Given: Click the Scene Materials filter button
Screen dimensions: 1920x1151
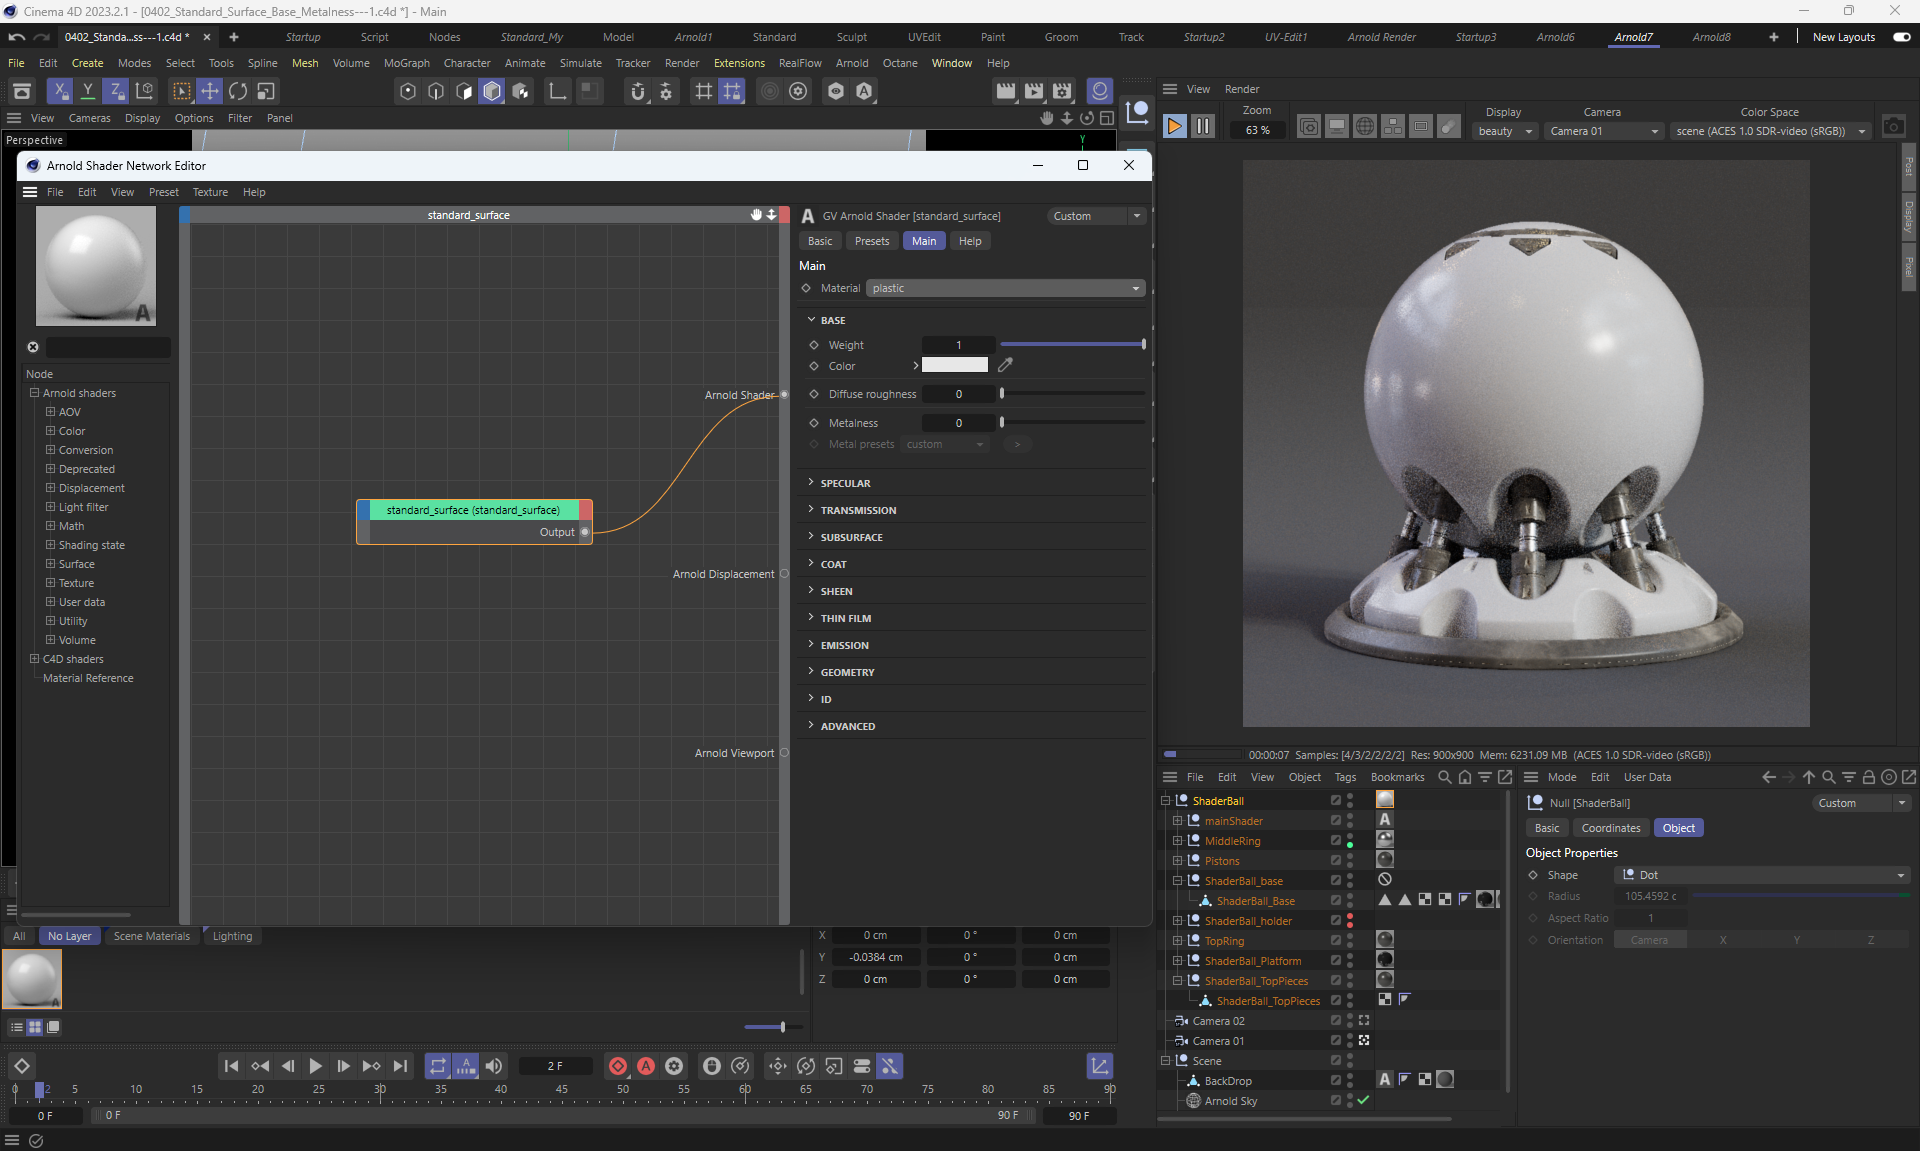Looking at the screenshot, I should coord(151,936).
